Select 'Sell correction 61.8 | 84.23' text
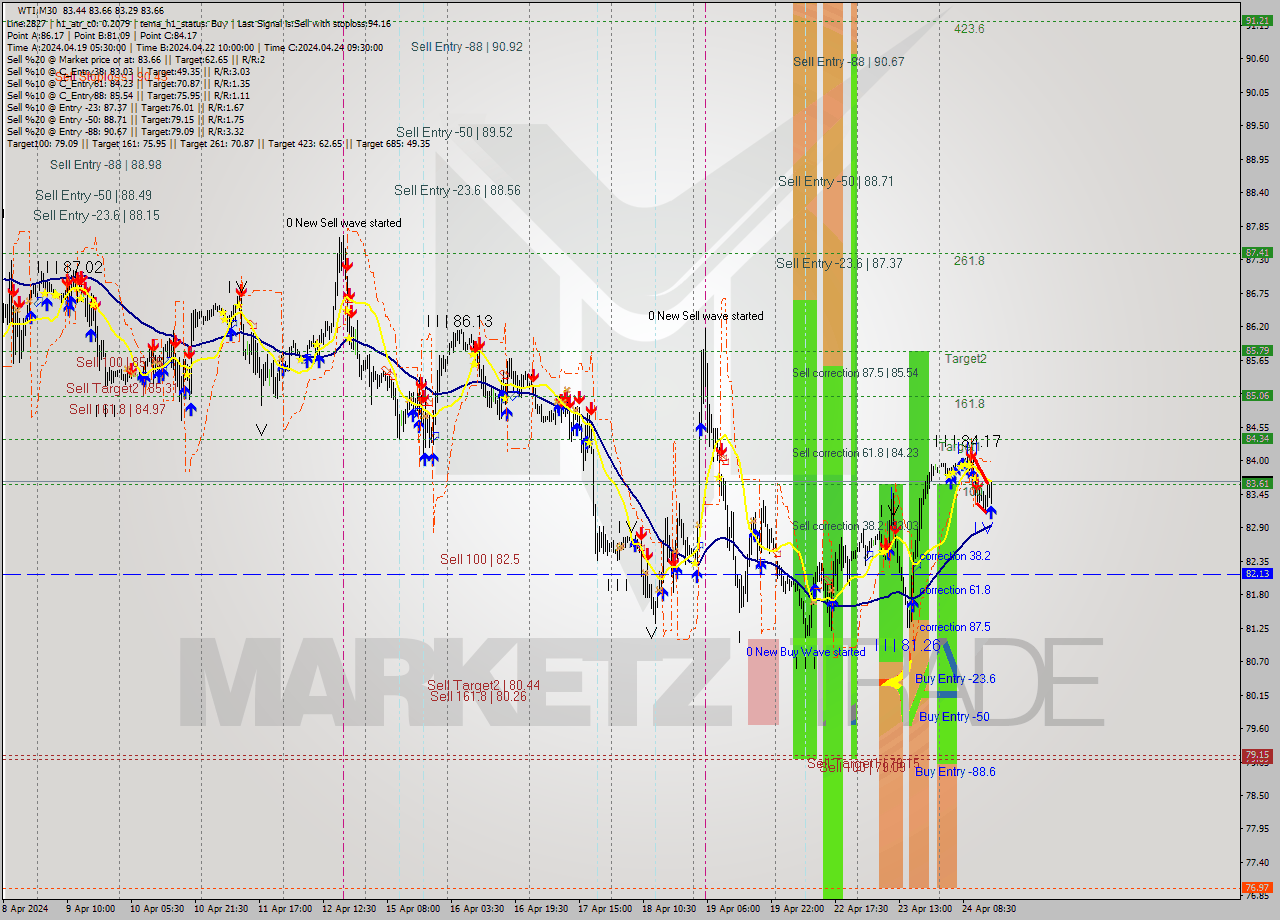1280x920 pixels. tap(855, 453)
